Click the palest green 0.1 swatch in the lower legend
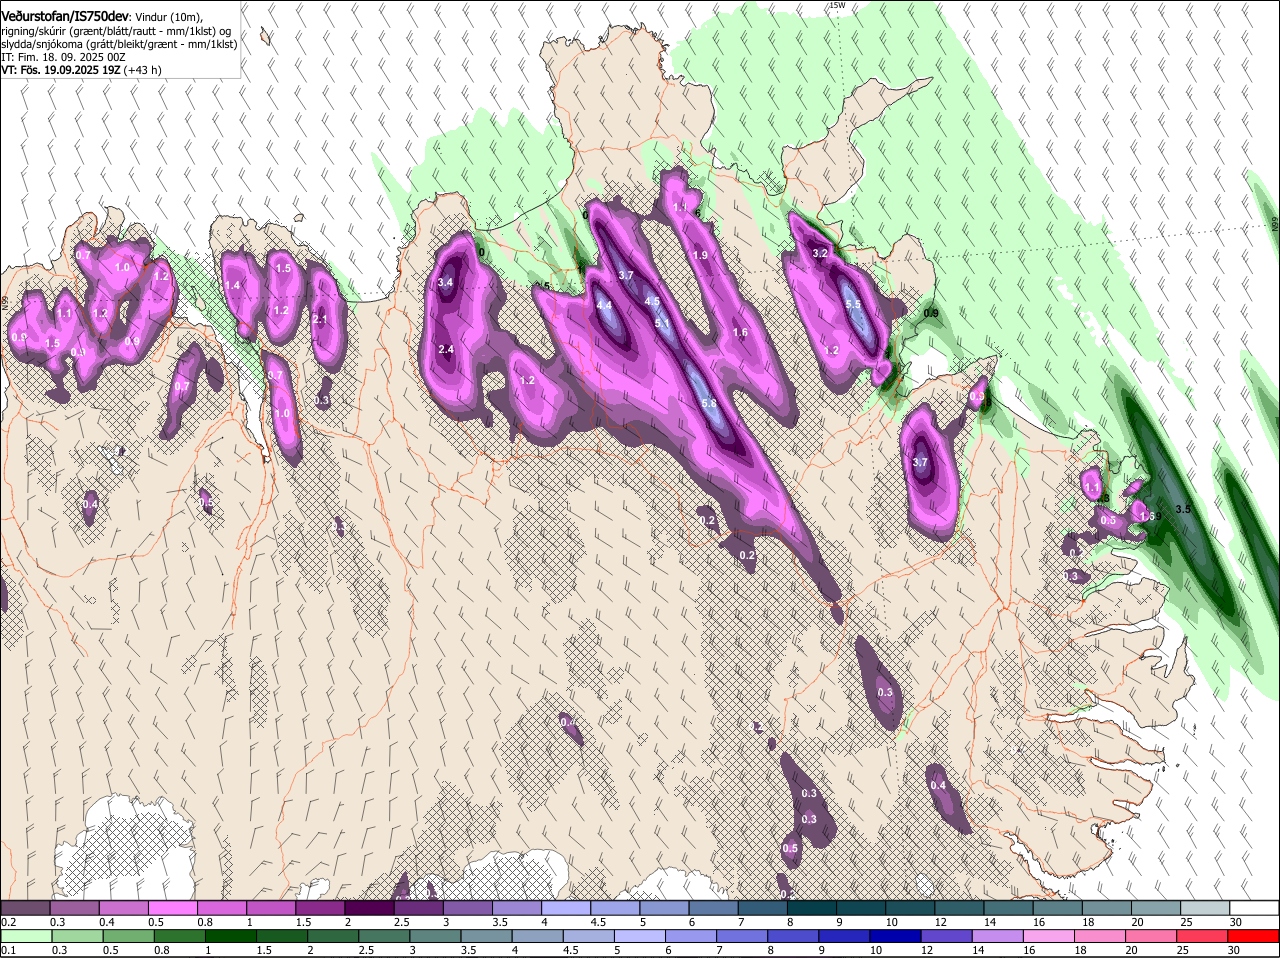 pos(25,936)
